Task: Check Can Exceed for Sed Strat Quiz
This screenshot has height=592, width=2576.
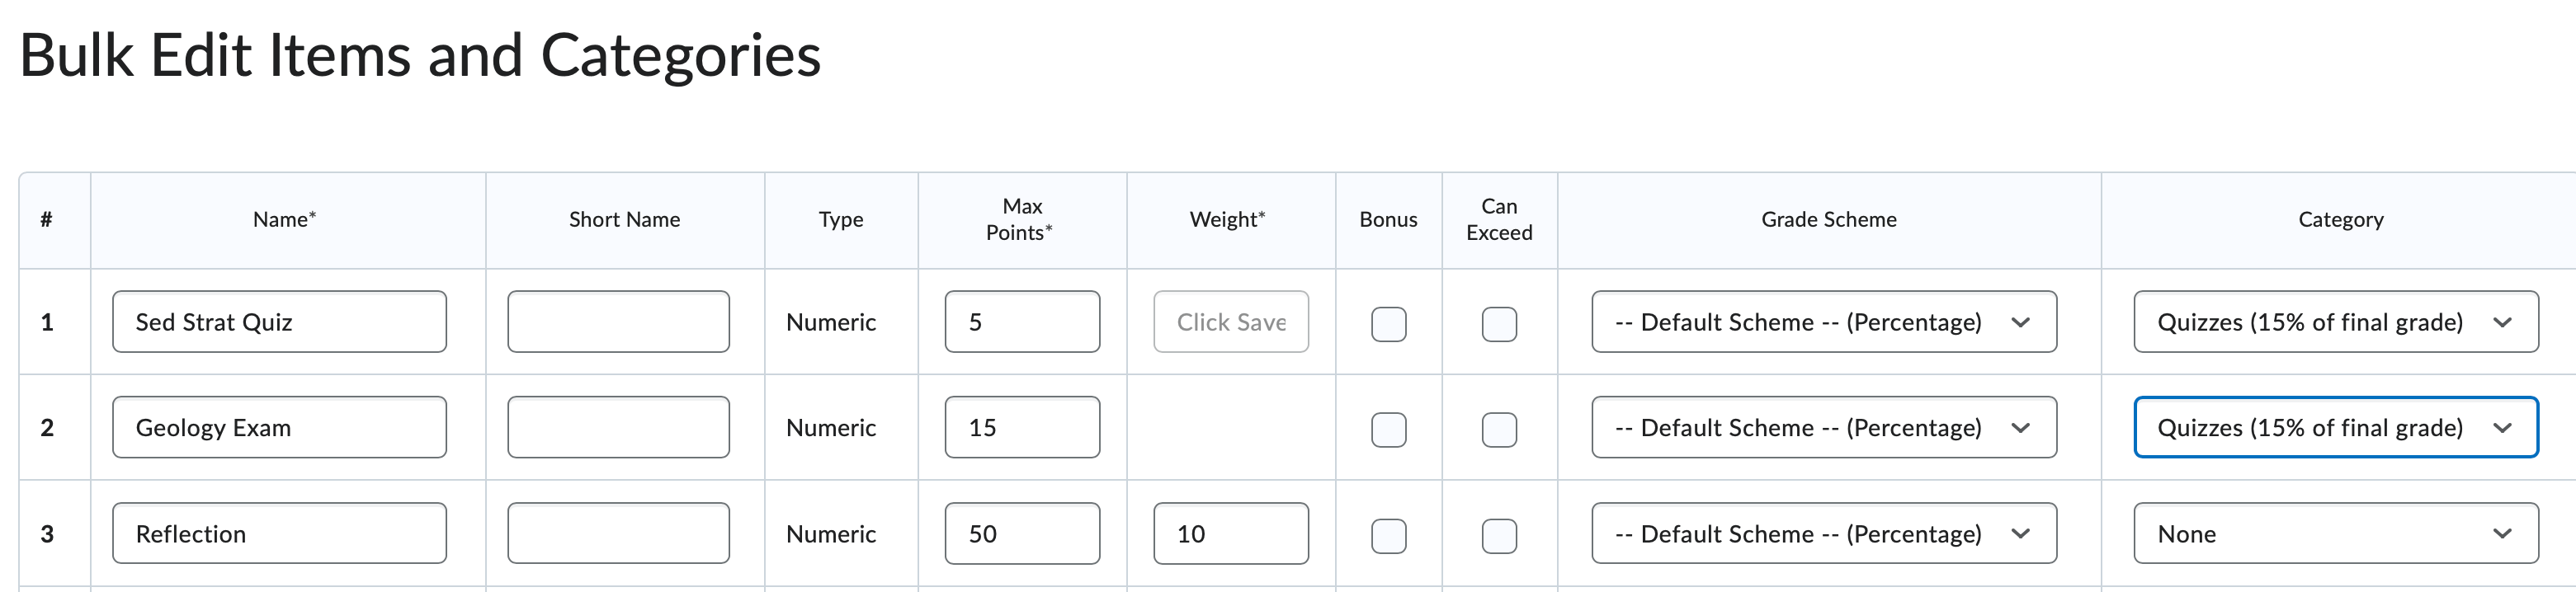Action: click(x=1498, y=322)
